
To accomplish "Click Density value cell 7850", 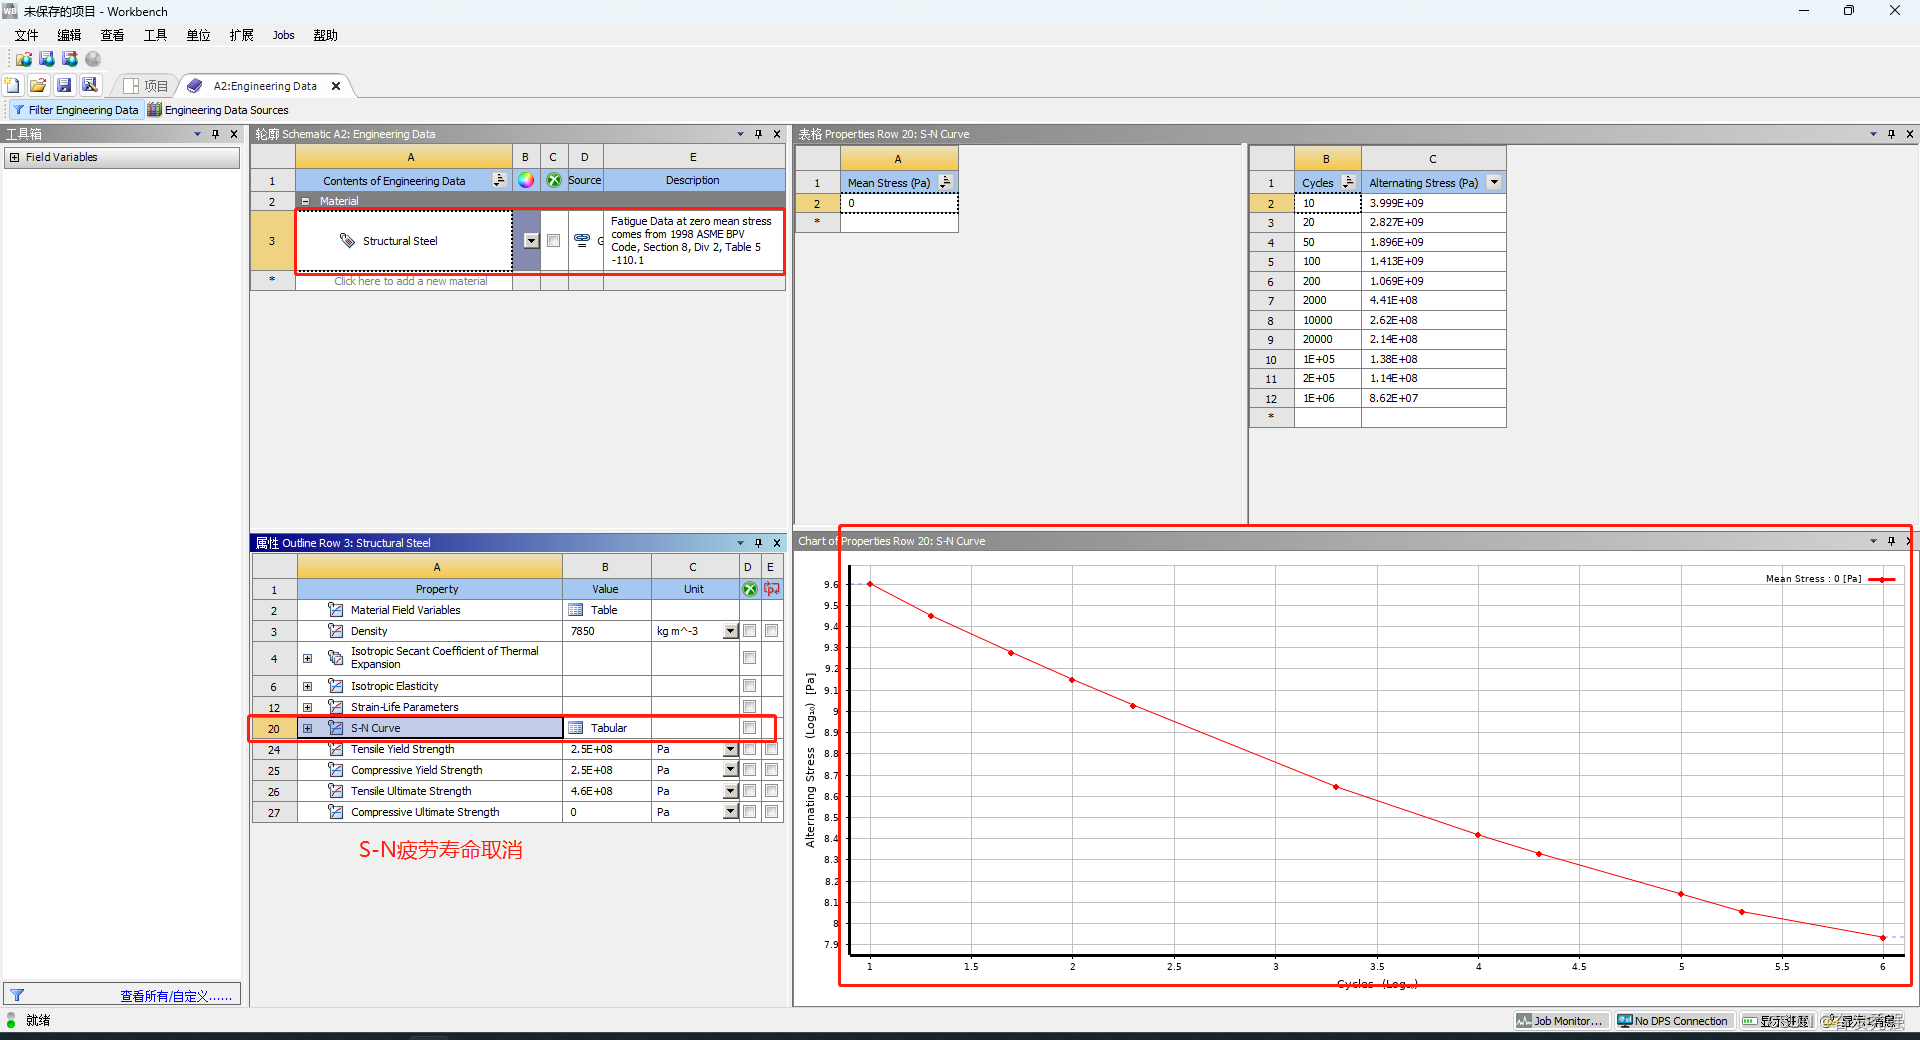I will pyautogui.click(x=607, y=631).
